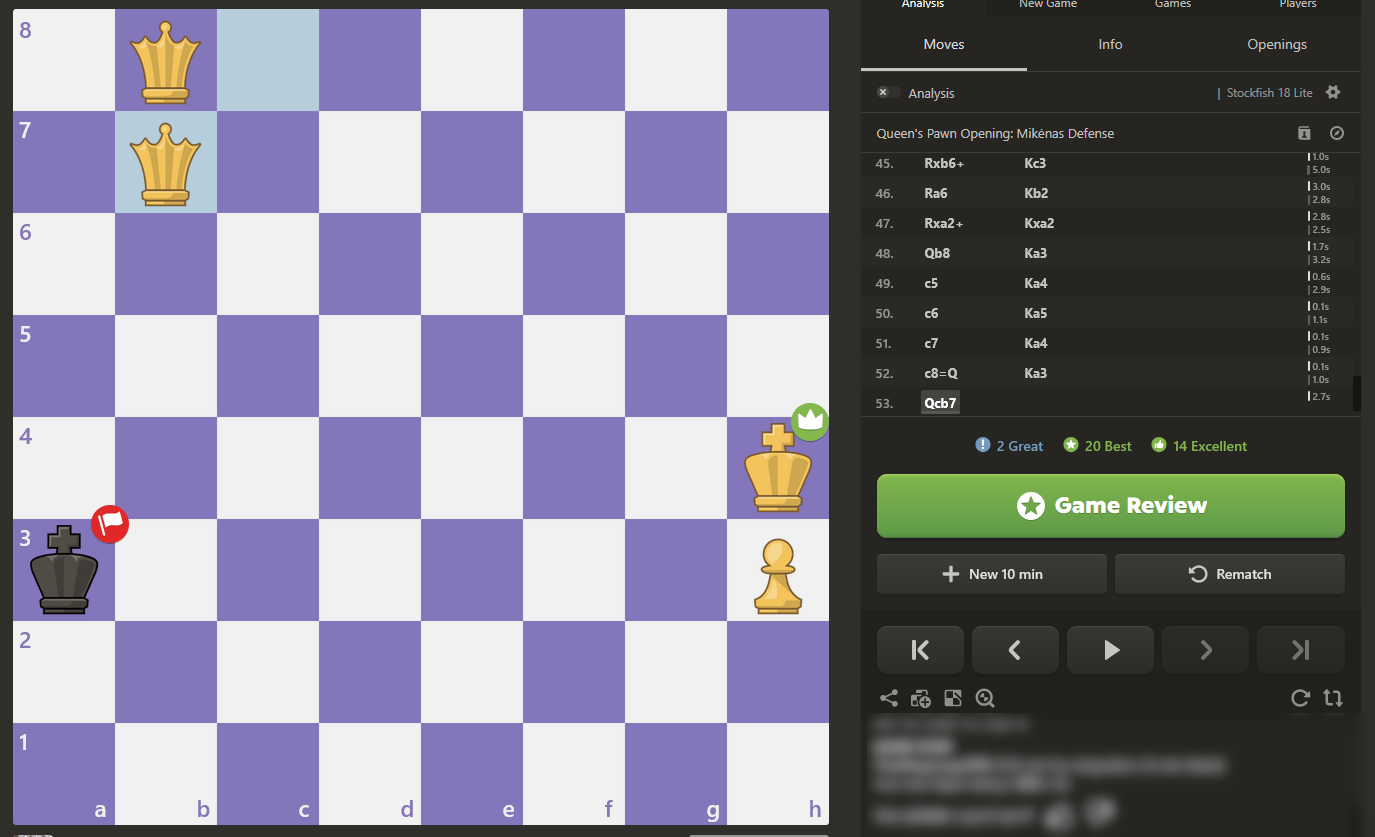The width and height of the screenshot is (1375, 837).
Task: Click the 2 Great count label
Action: 1020,446
